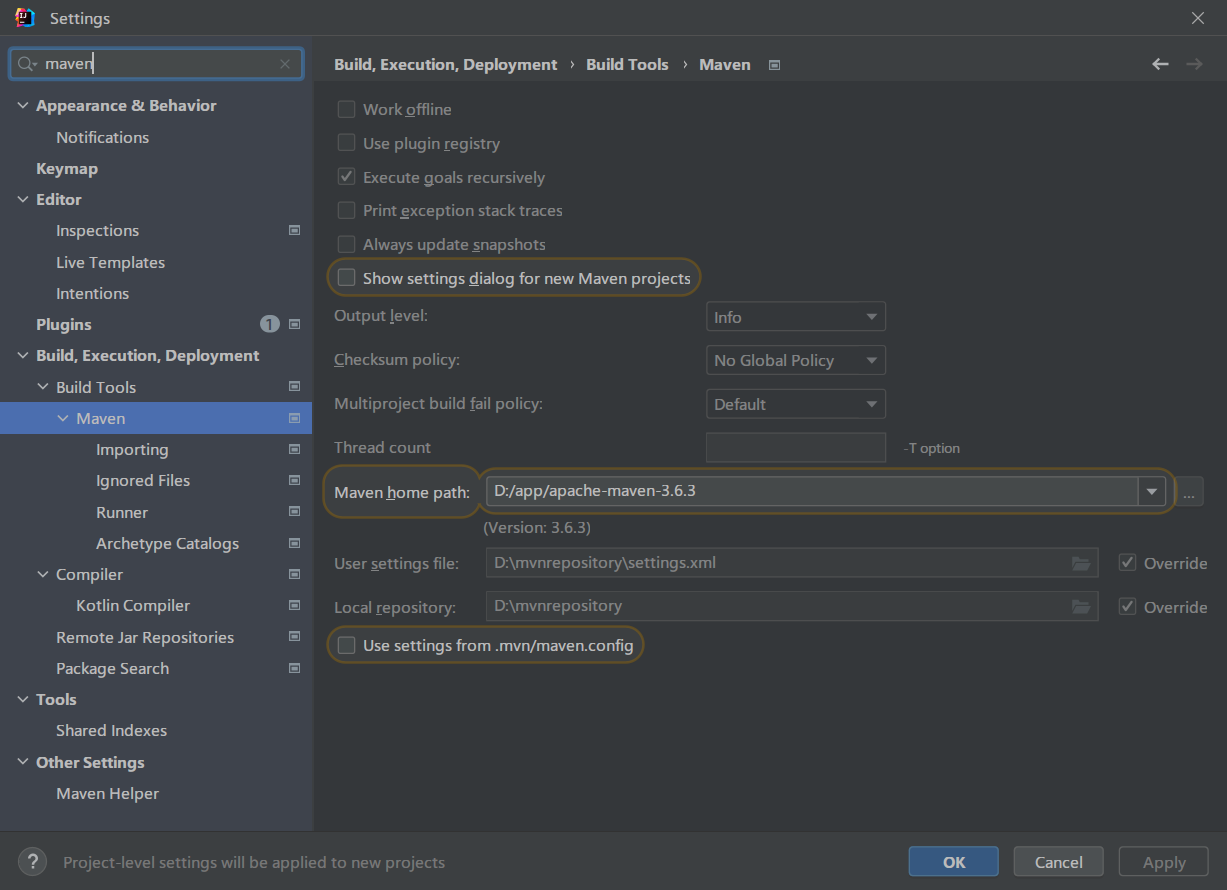
Task: Open Multiproject build fail policy dropdown
Action: point(795,404)
